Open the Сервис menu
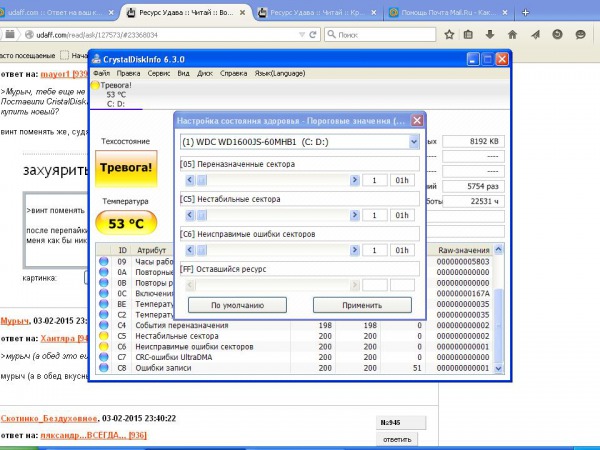Viewport: 600px width, 450px height. coord(158,73)
